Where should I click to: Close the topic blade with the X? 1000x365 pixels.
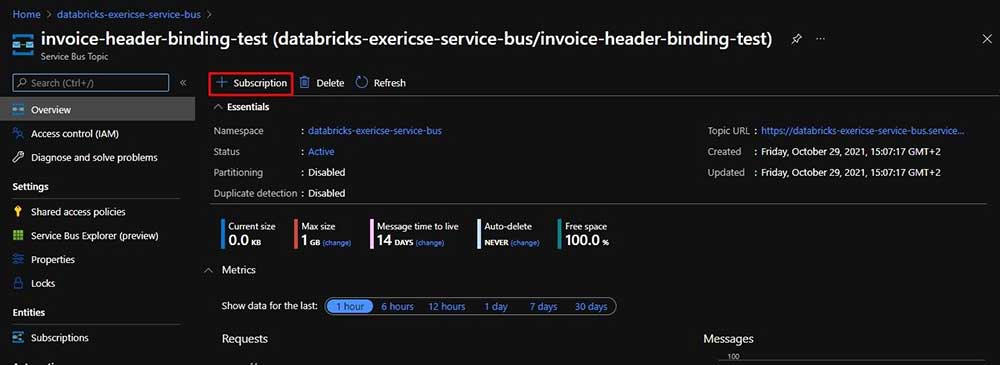[x=987, y=39]
